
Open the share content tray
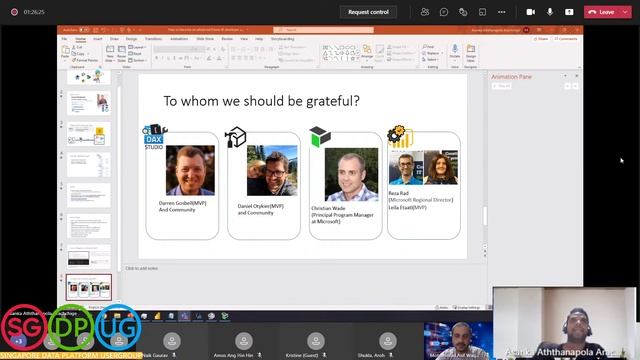coord(569,12)
